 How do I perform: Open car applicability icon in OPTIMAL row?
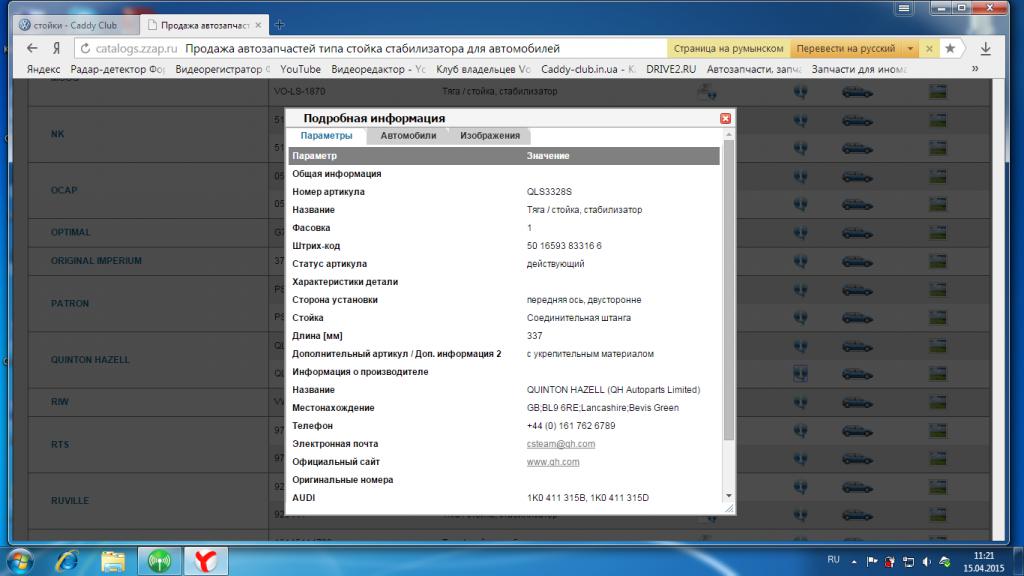[857, 233]
